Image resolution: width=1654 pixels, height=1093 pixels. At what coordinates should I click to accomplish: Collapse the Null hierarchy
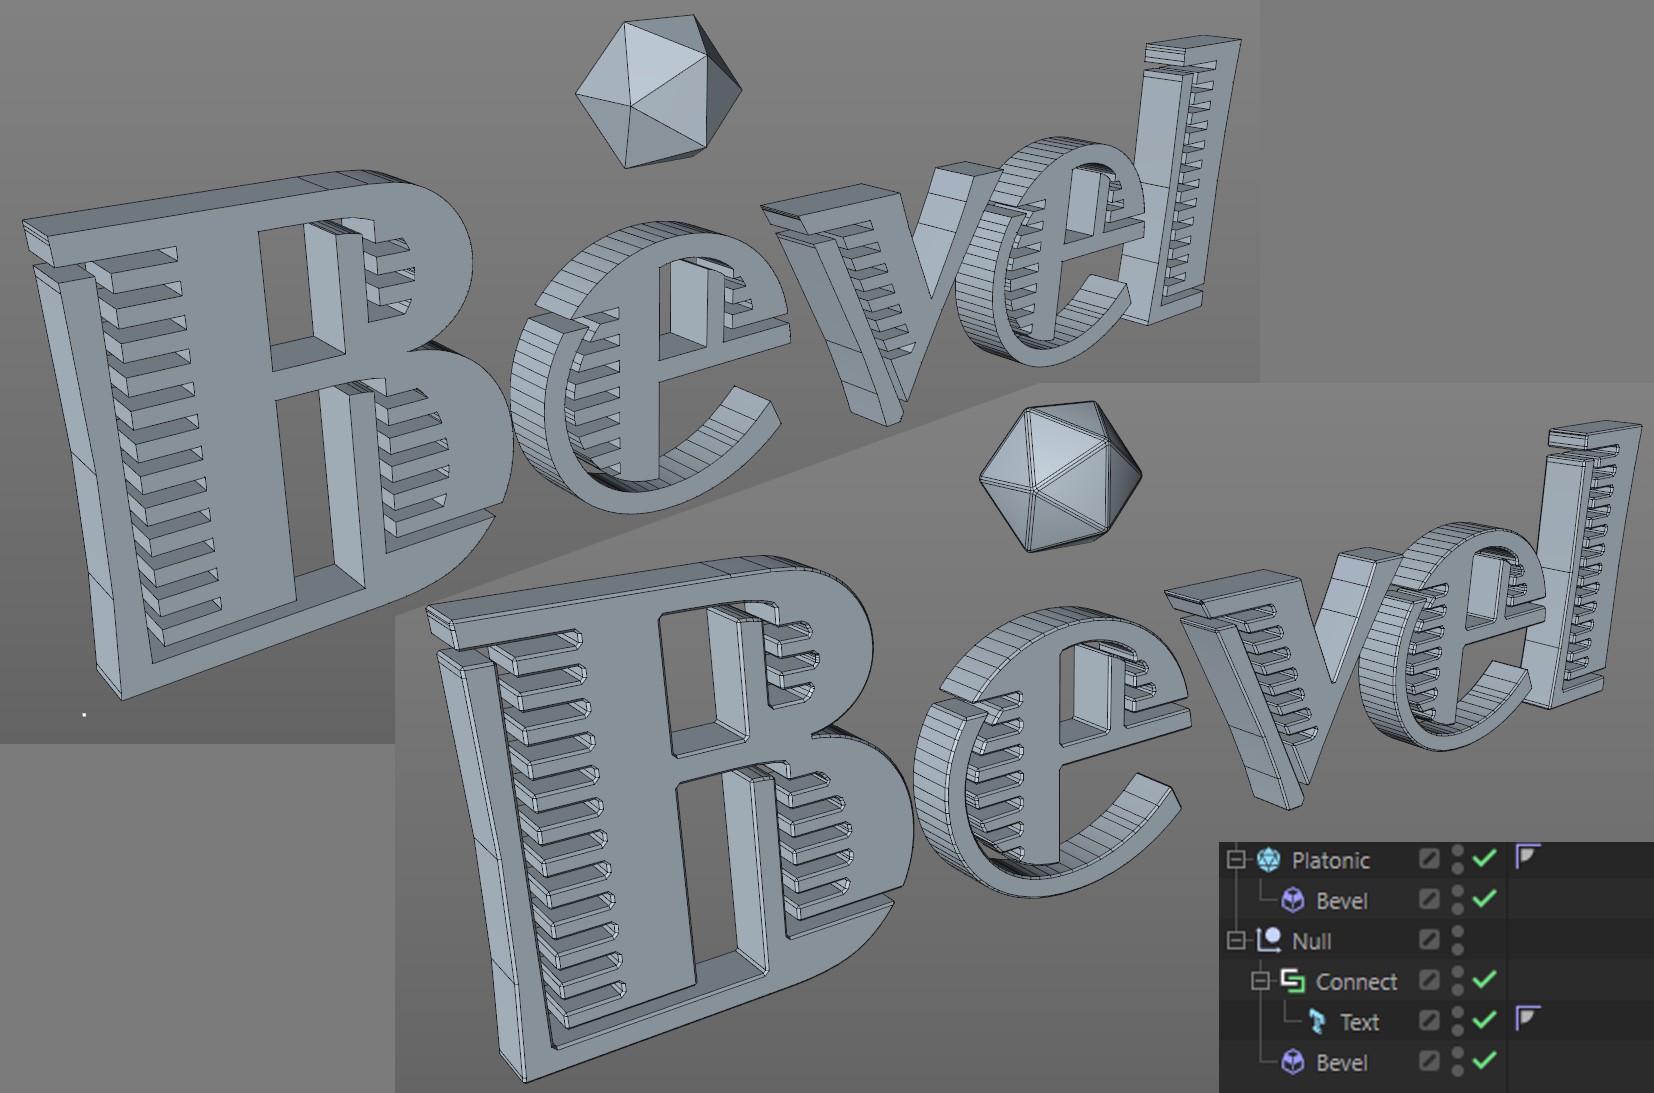pos(1237,940)
